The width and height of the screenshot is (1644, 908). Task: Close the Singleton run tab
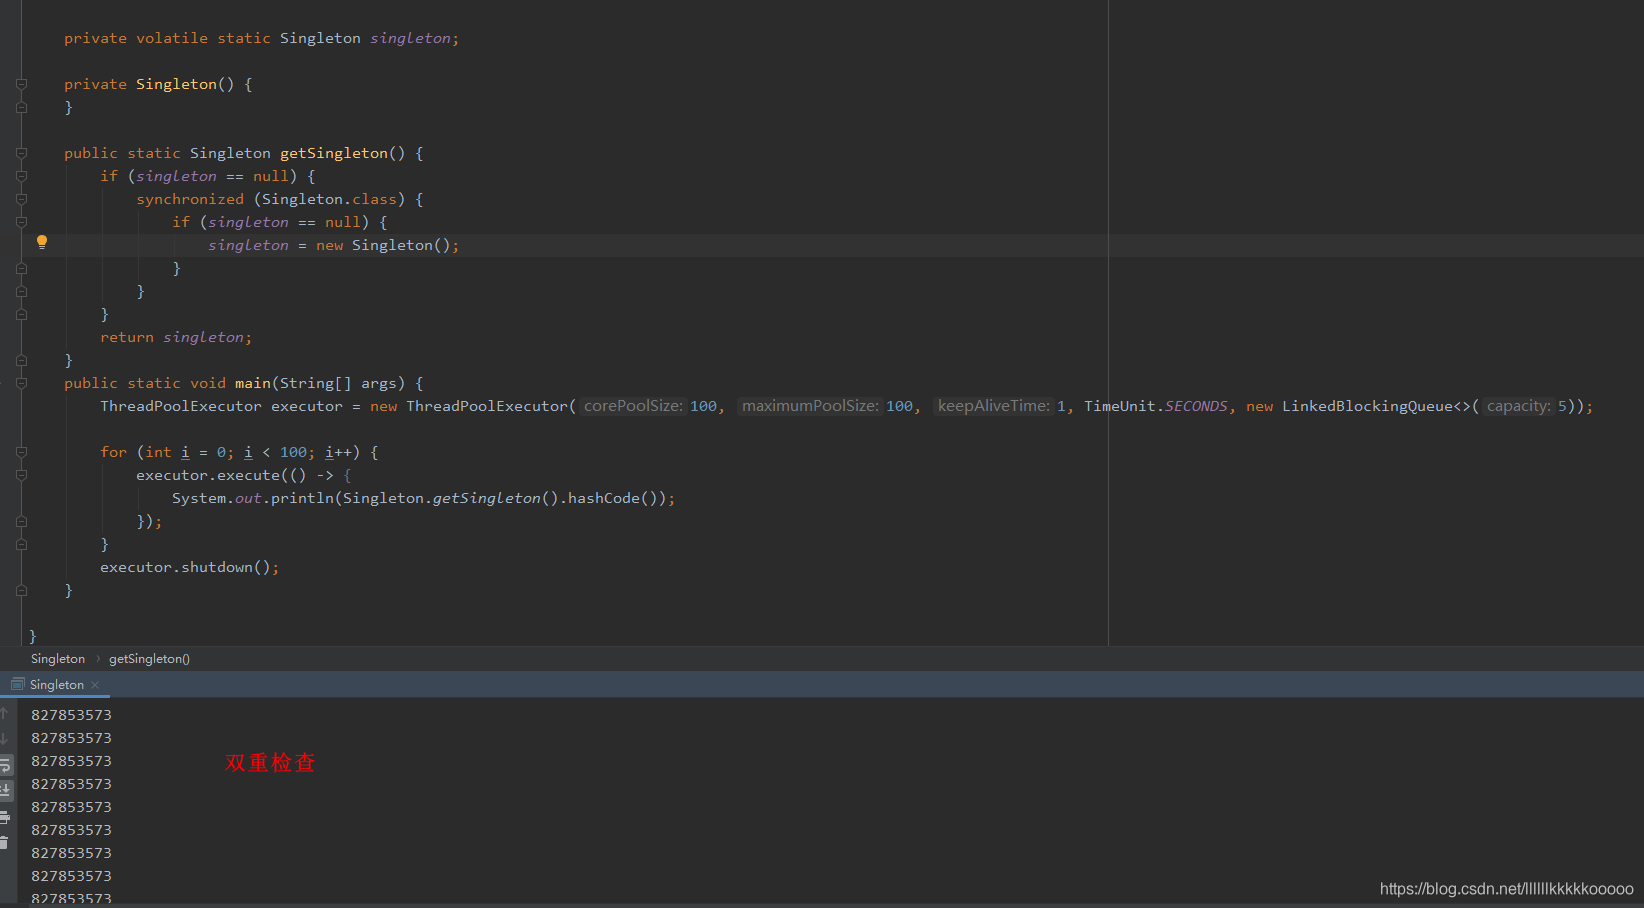pos(95,685)
